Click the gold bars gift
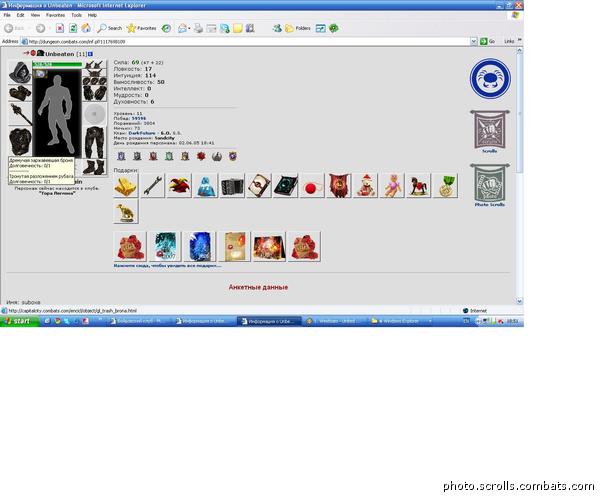 coord(126,186)
